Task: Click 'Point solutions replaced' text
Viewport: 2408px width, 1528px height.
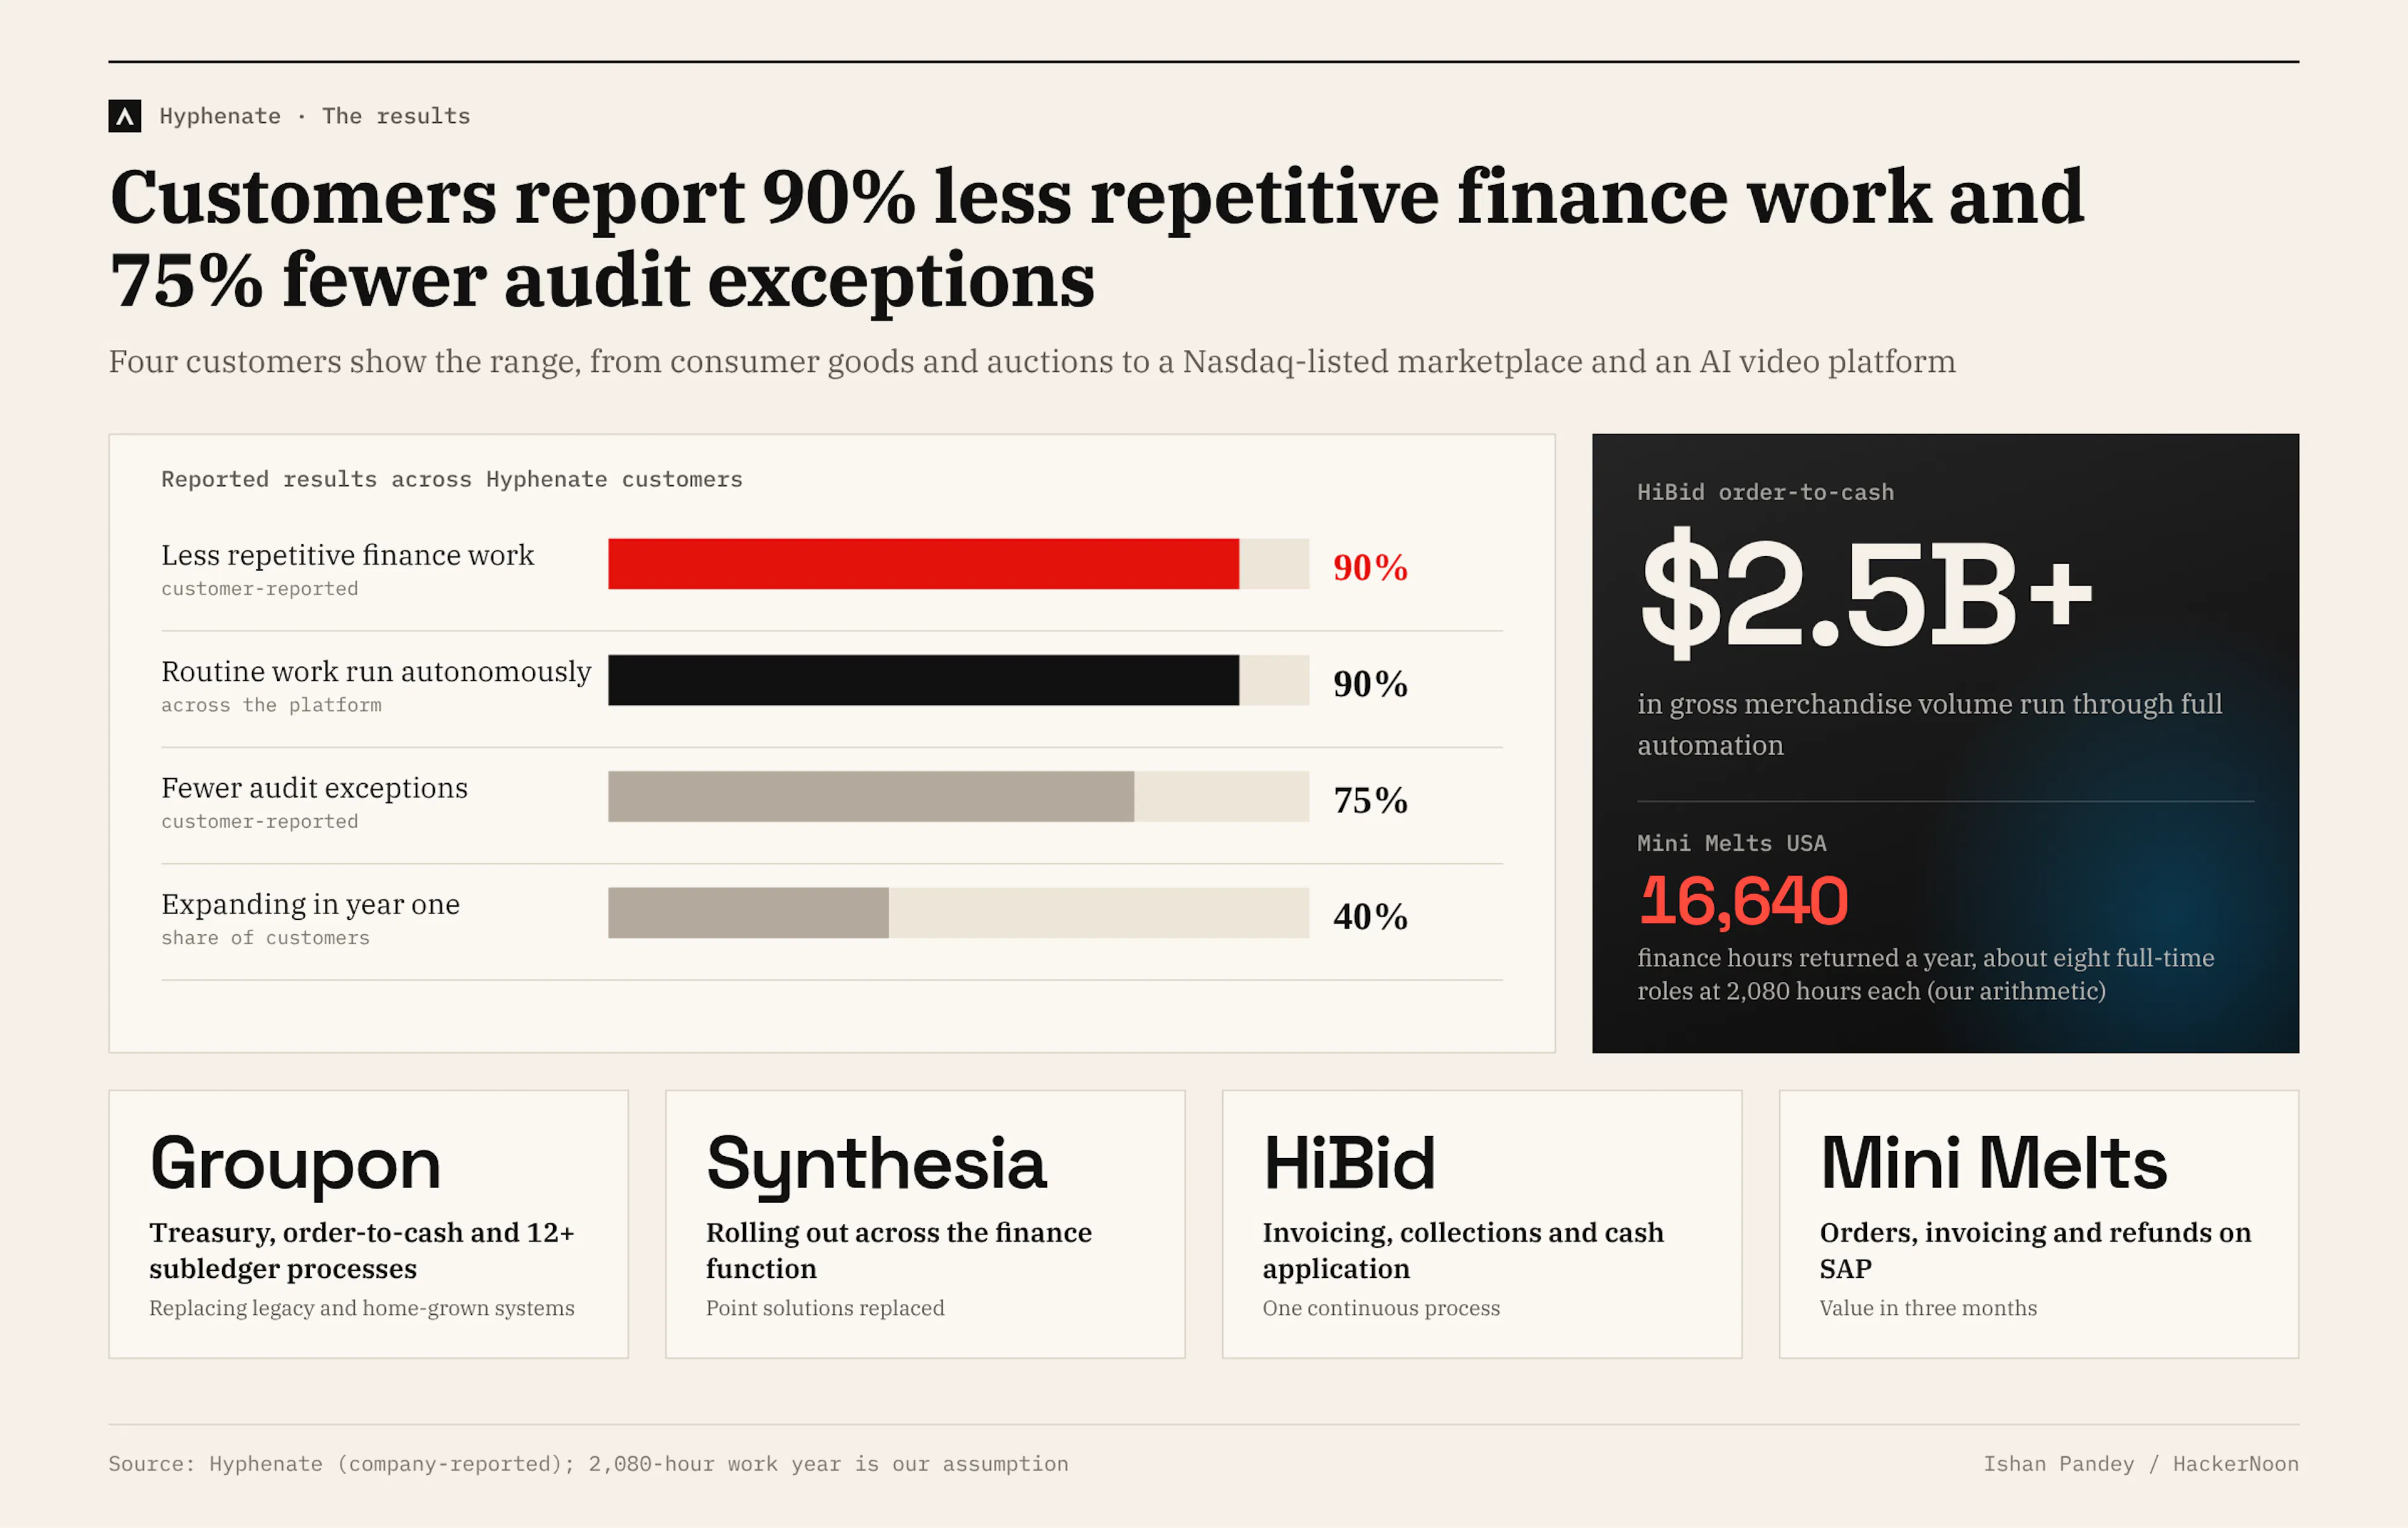Action: click(x=825, y=1308)
